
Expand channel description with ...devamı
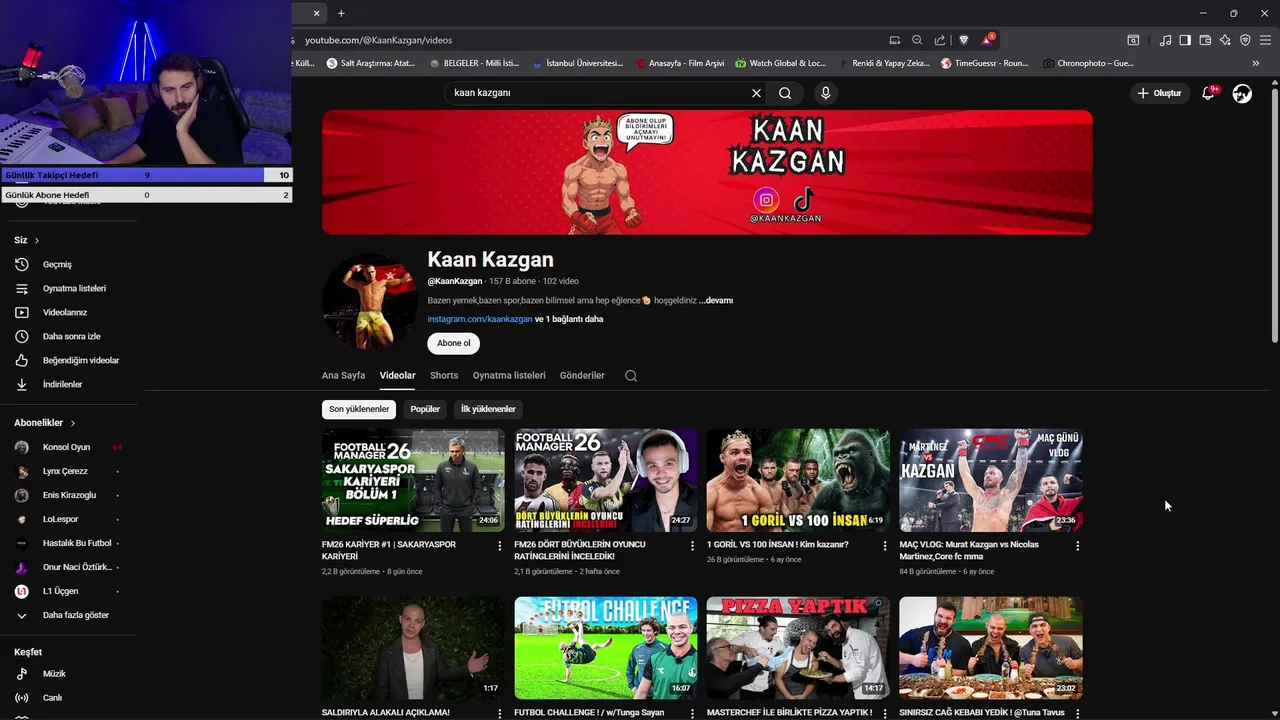click(x=716, y=300)
